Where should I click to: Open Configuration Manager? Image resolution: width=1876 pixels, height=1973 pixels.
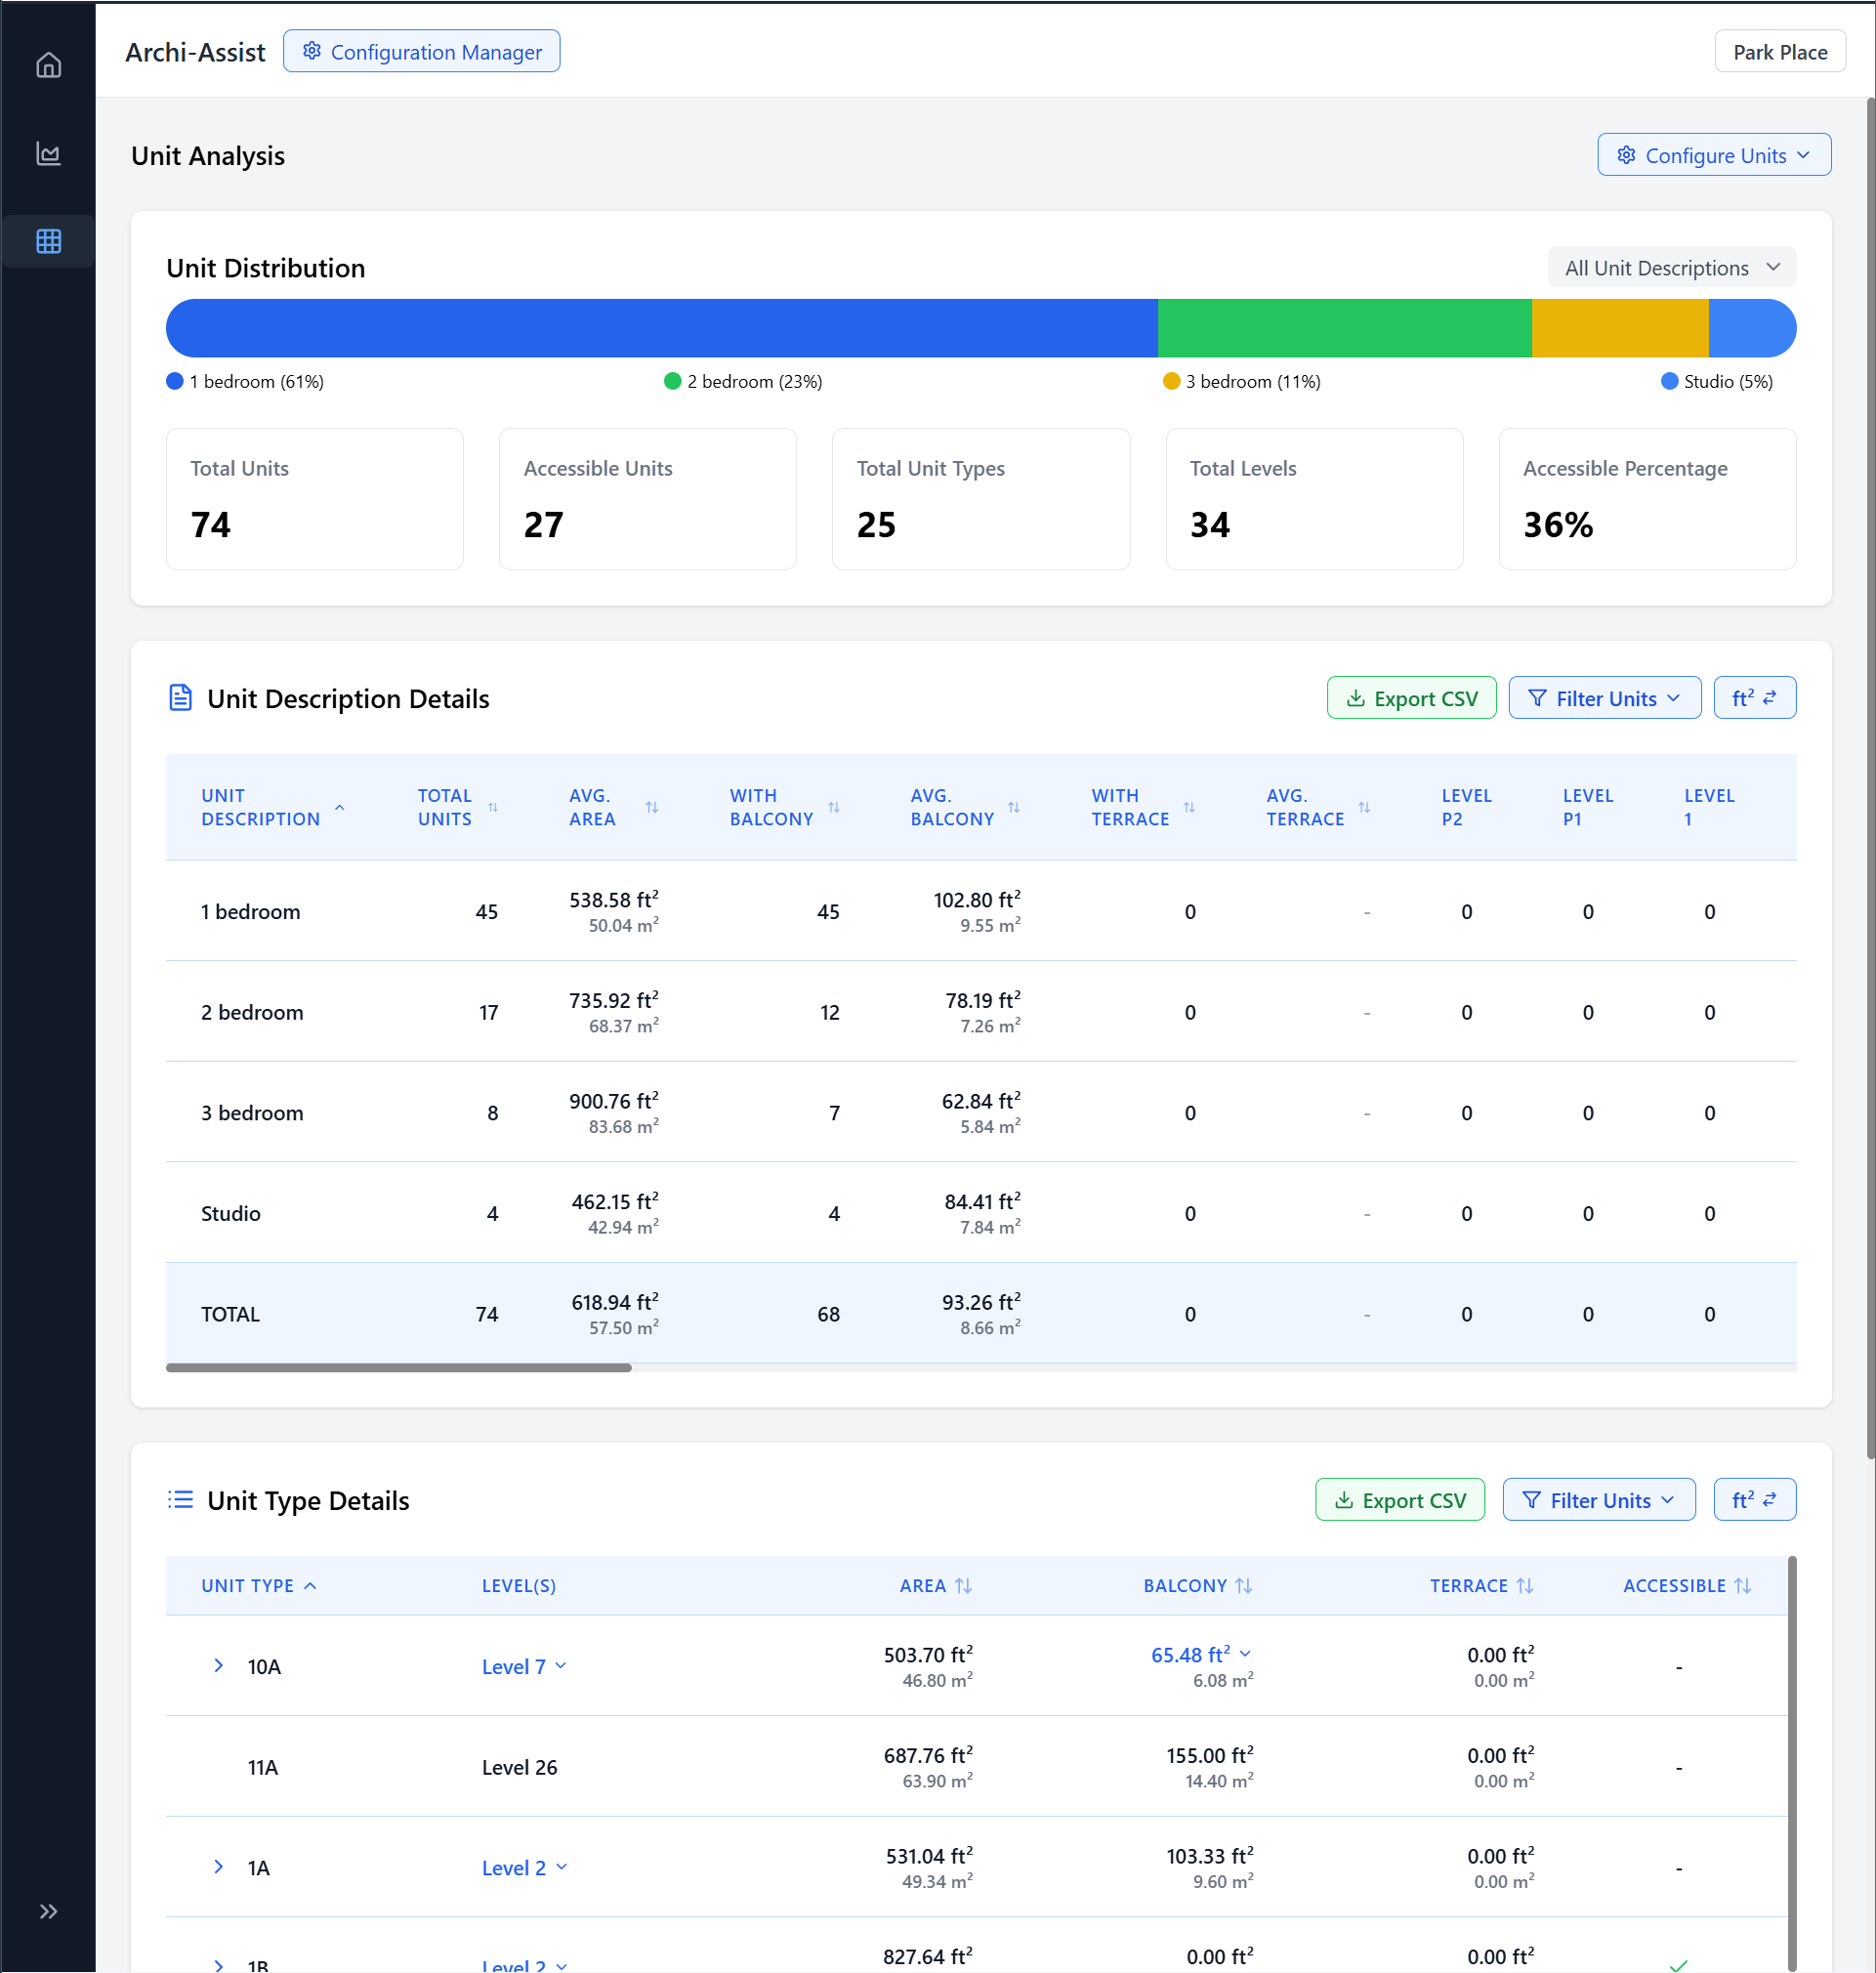[421, 52]
